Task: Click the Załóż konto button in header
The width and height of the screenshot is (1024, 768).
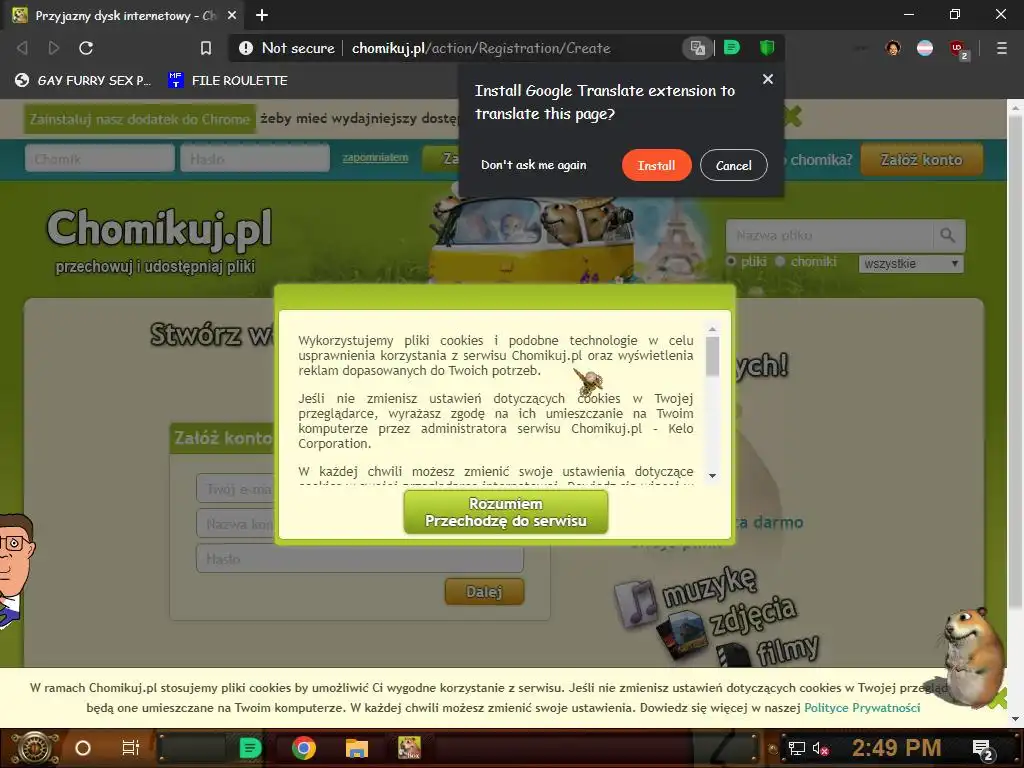Action: pos(921,159)
